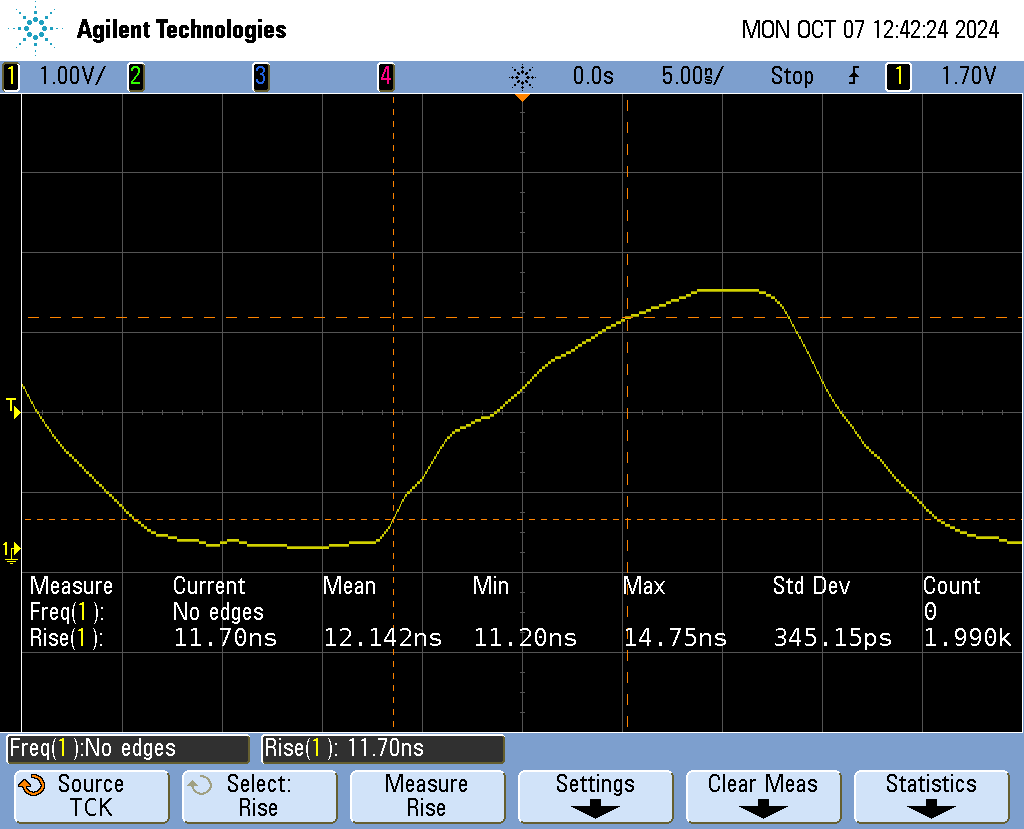Click the rising edge trigger slope icon
The width and height of the screenshot is (1024, 829).
[x=853, y=76]
